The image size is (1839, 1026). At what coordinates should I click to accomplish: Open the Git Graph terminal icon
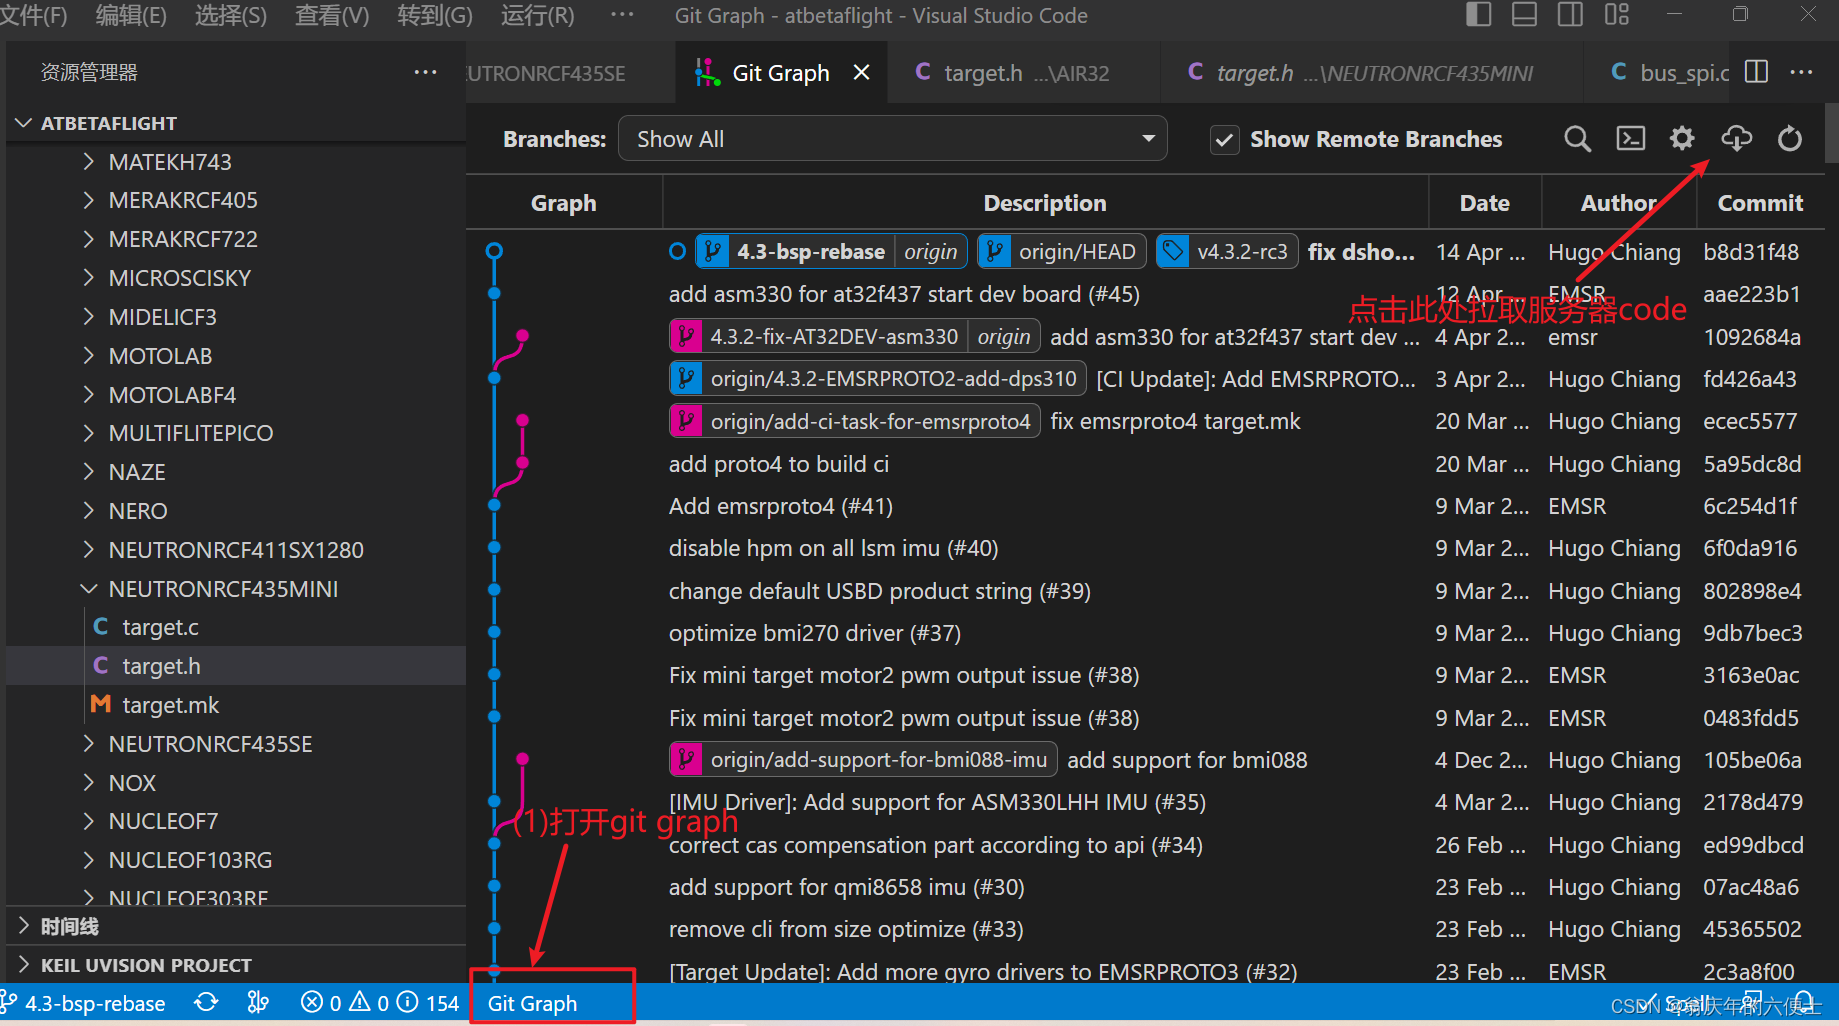click(x=1630, y=138)
